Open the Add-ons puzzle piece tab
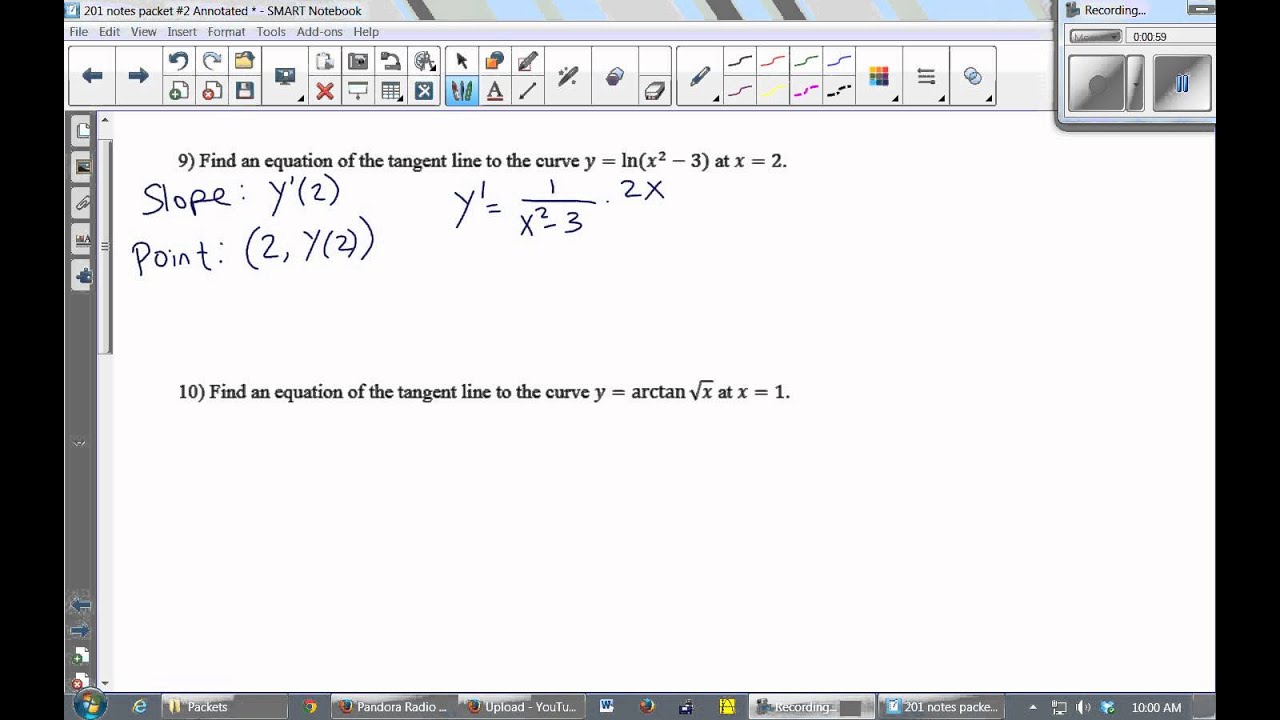This screenshot has width=1280, height=720. (x=82, y=276)
